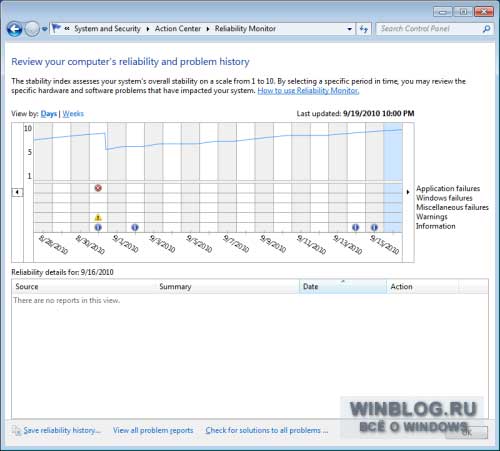Show hidden breadcrumb path chevrons
The height and width of the screenshot is (451, 500).
67,29
